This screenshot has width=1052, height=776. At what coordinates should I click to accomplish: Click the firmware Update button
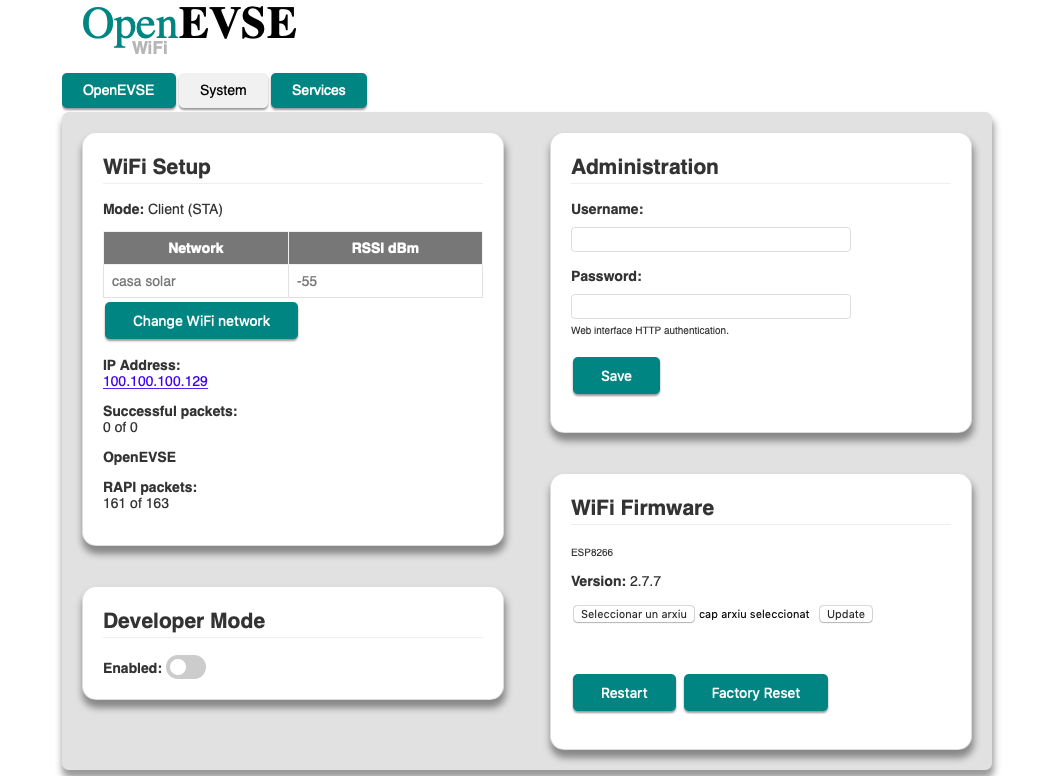pos(845,614)
